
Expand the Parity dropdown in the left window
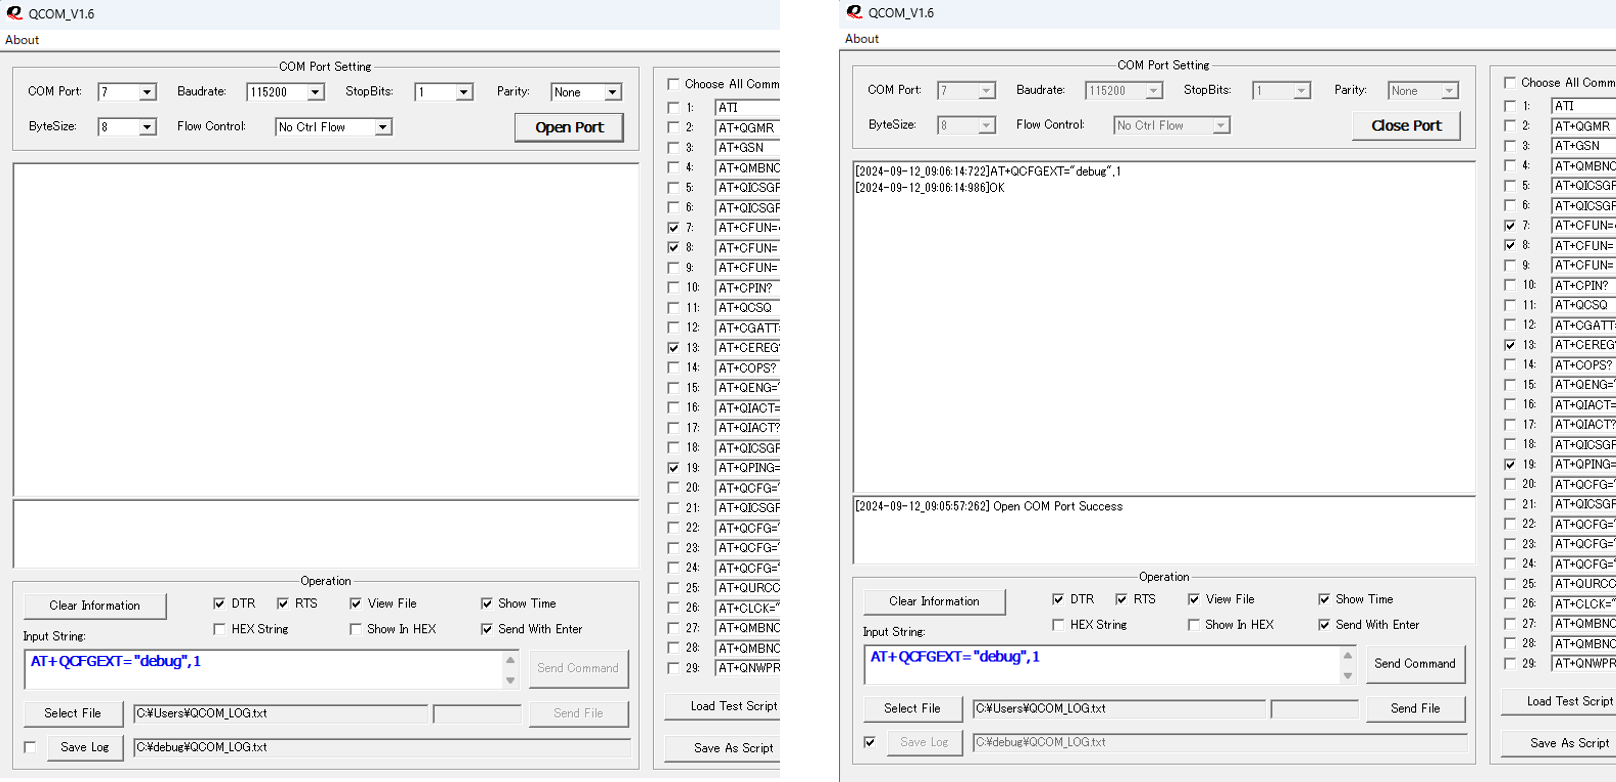(x=612, y=92)
